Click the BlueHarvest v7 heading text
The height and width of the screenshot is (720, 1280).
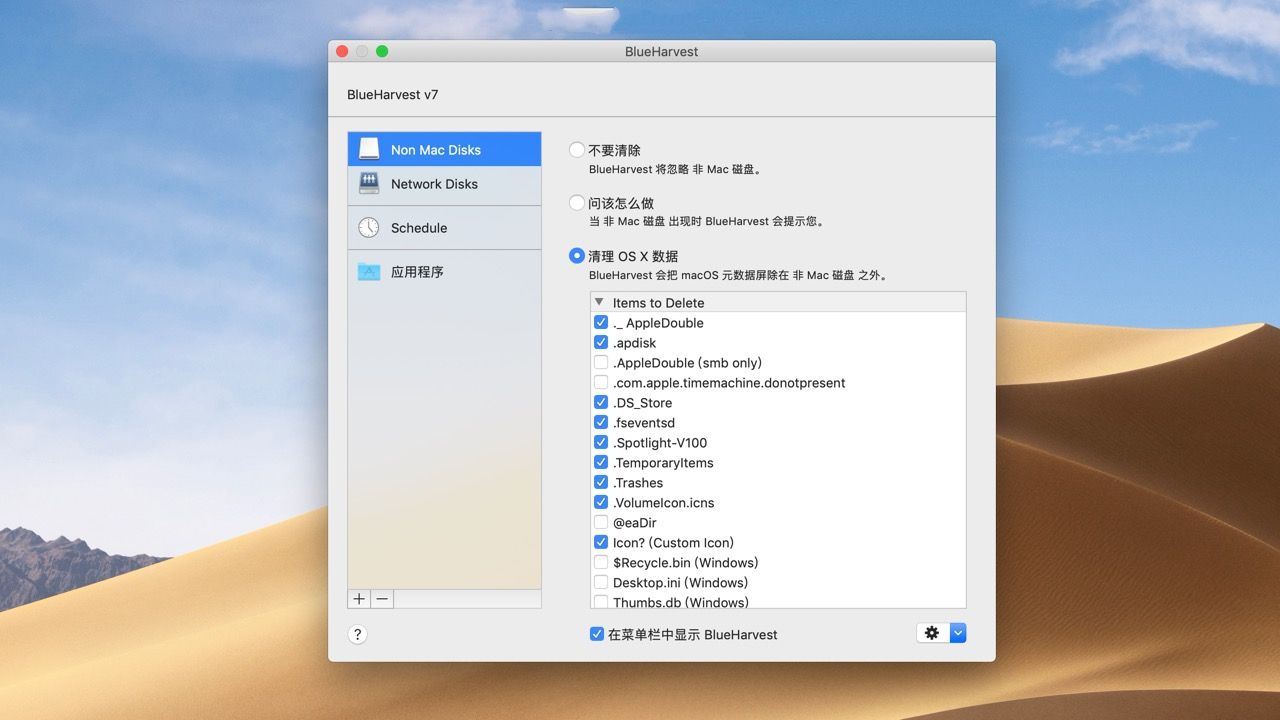tap(393, 95)
